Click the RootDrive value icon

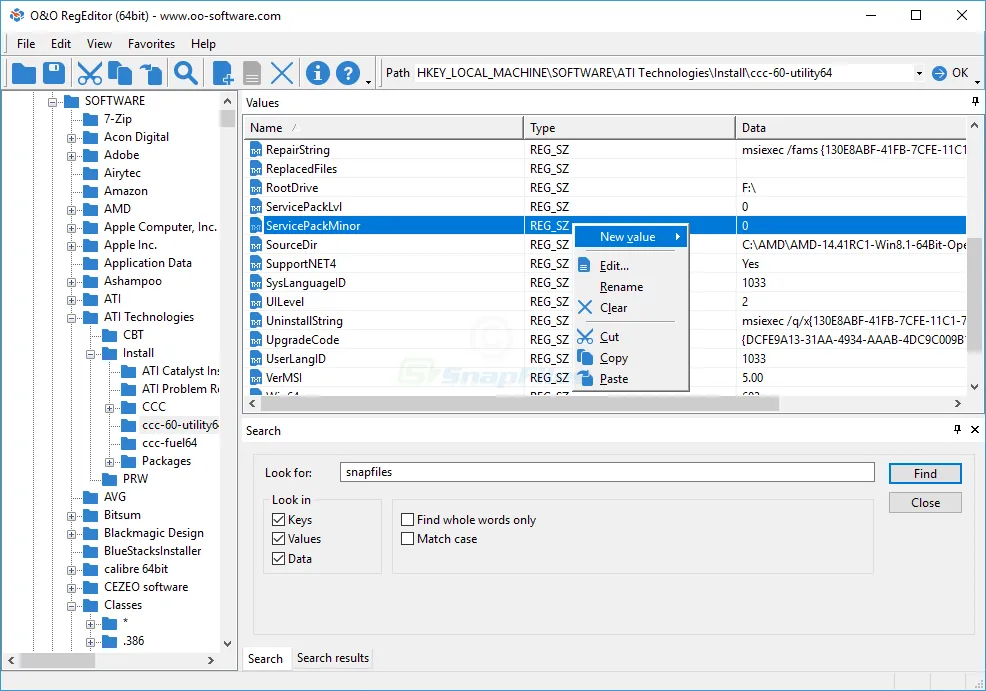click(255, 188)
